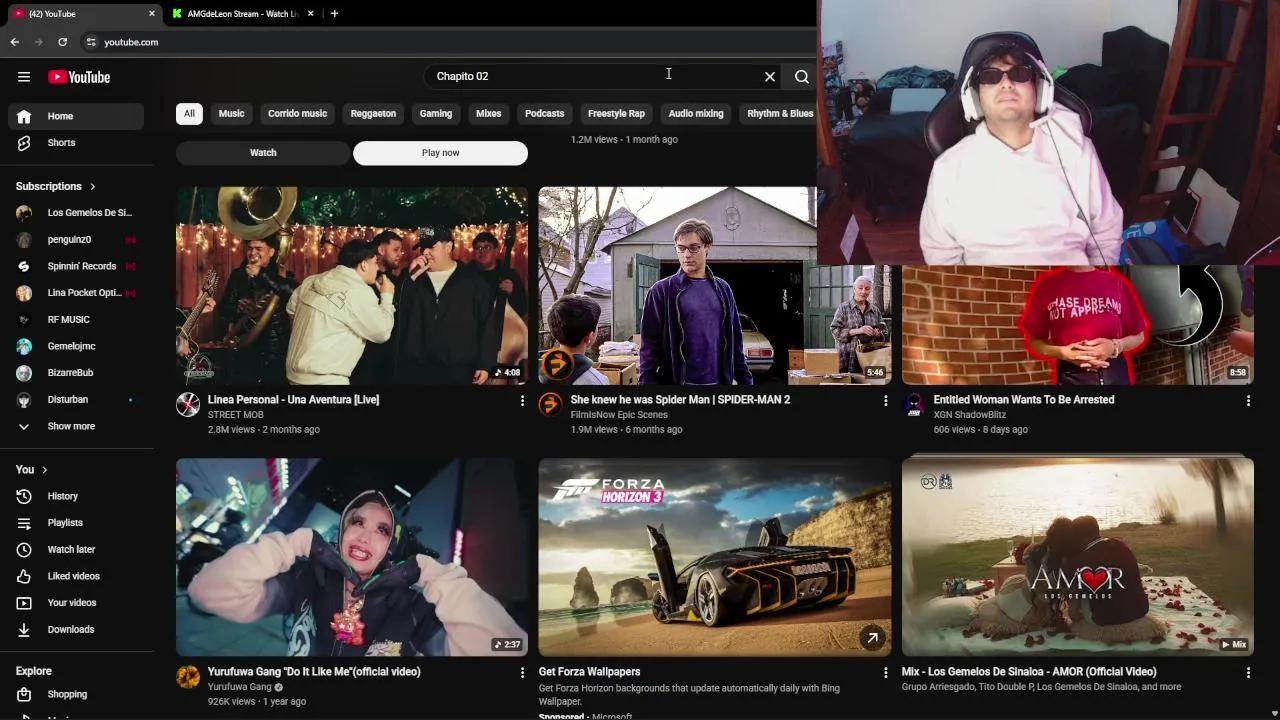Open Your videos in sidebar
This screenshot has height=720, width=1280.
76,603
